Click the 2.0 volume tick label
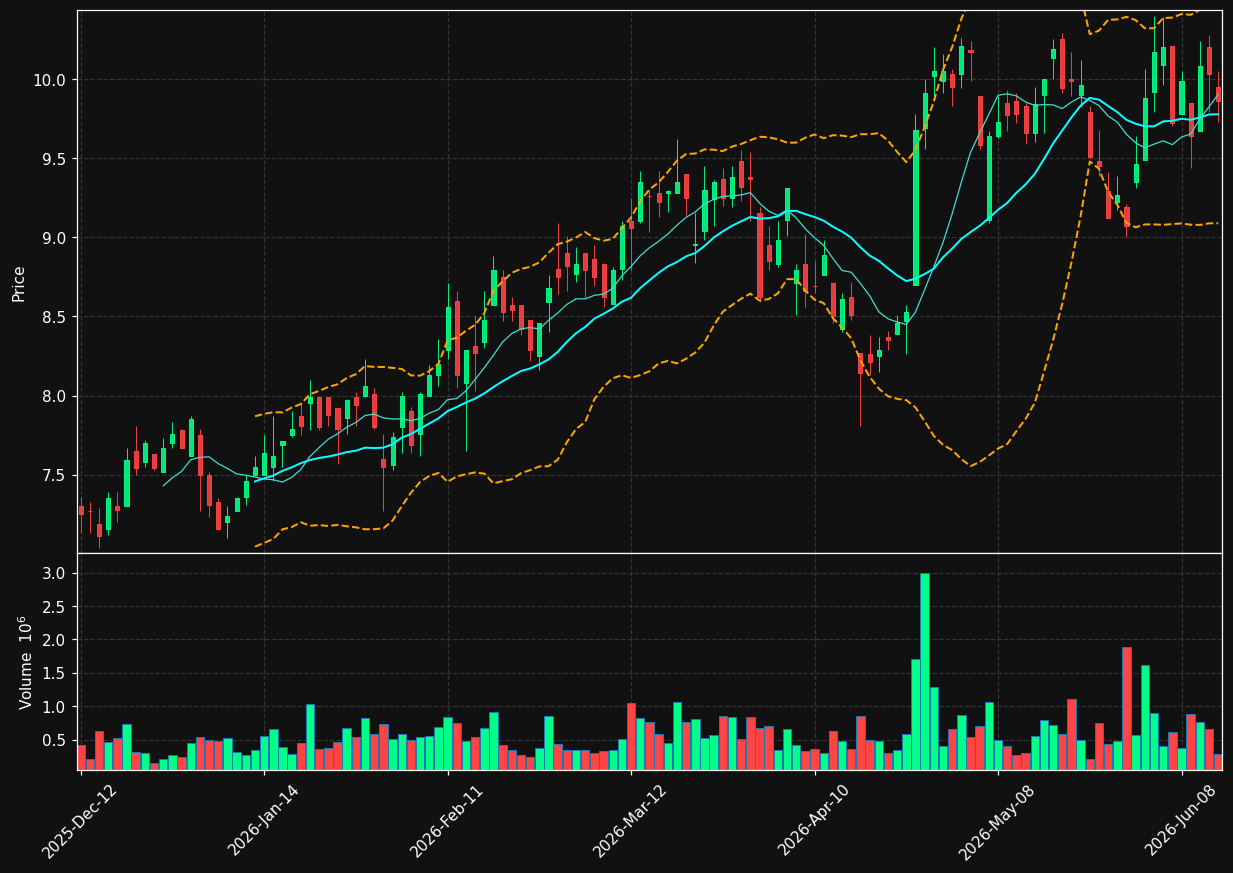The height and width of the screenshot is (873, 1233). (53, 640)
